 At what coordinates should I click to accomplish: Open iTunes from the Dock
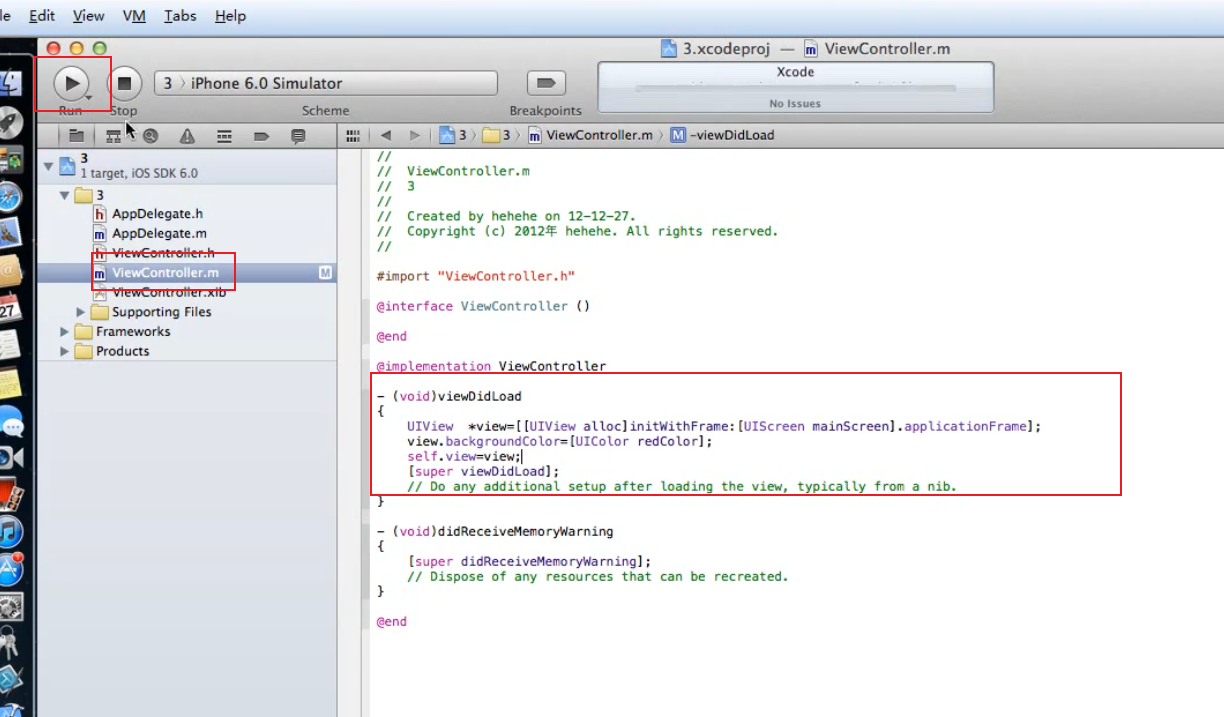coord(10,531)
